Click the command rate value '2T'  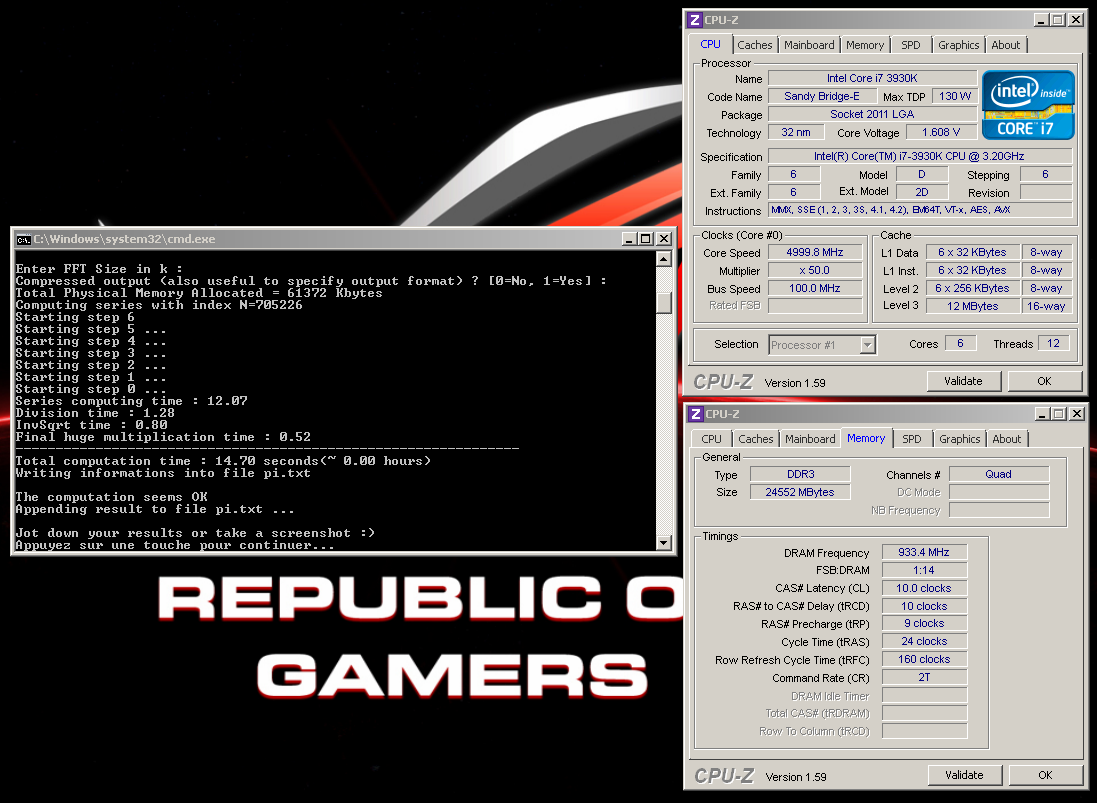[x=924, y=677]
